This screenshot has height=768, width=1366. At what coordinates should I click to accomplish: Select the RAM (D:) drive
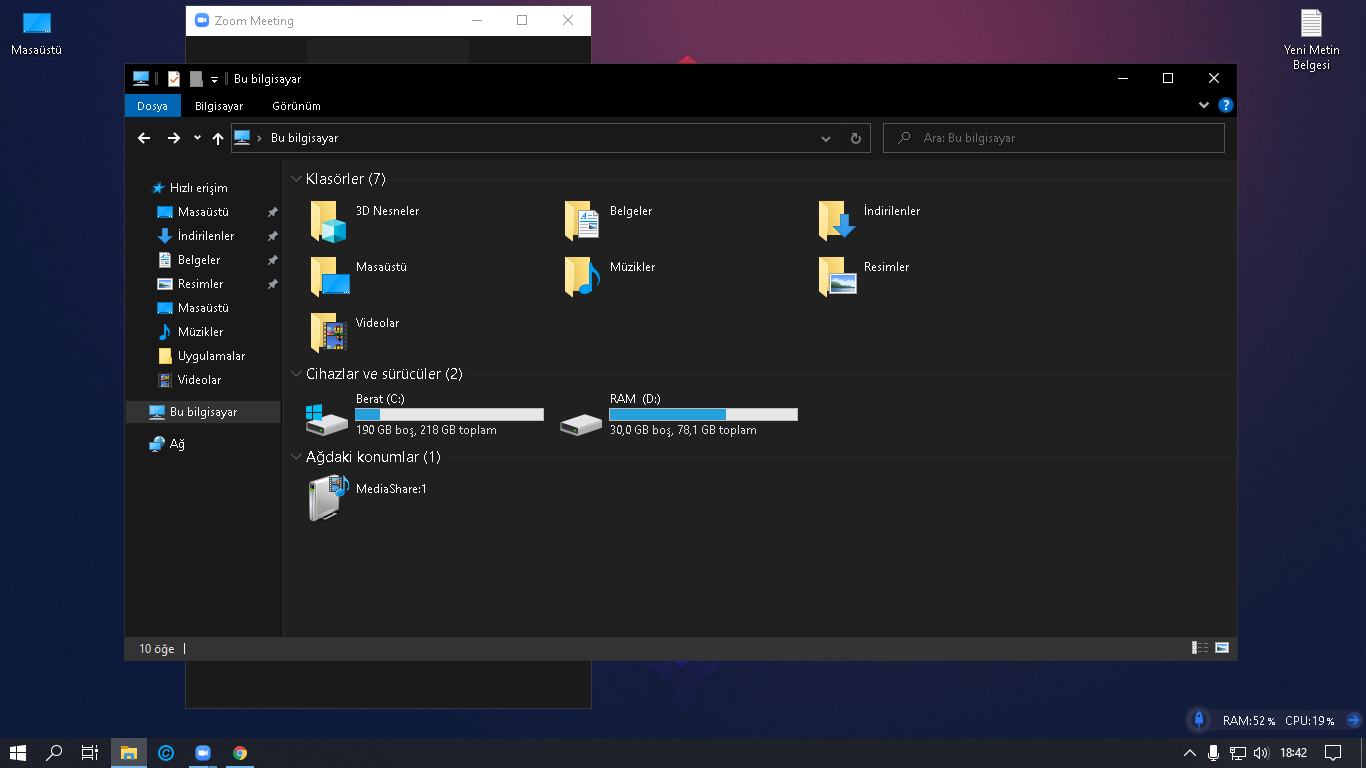tap(679, 414)
